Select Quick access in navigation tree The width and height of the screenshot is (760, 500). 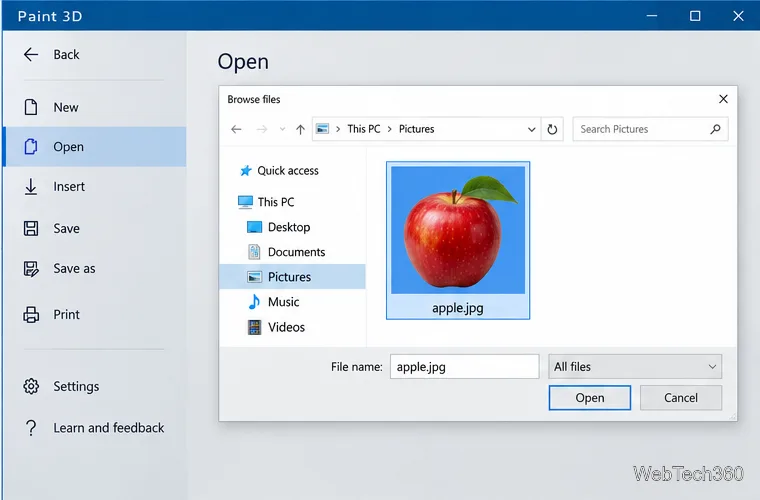pyautogui.click(x=288, y=171)
